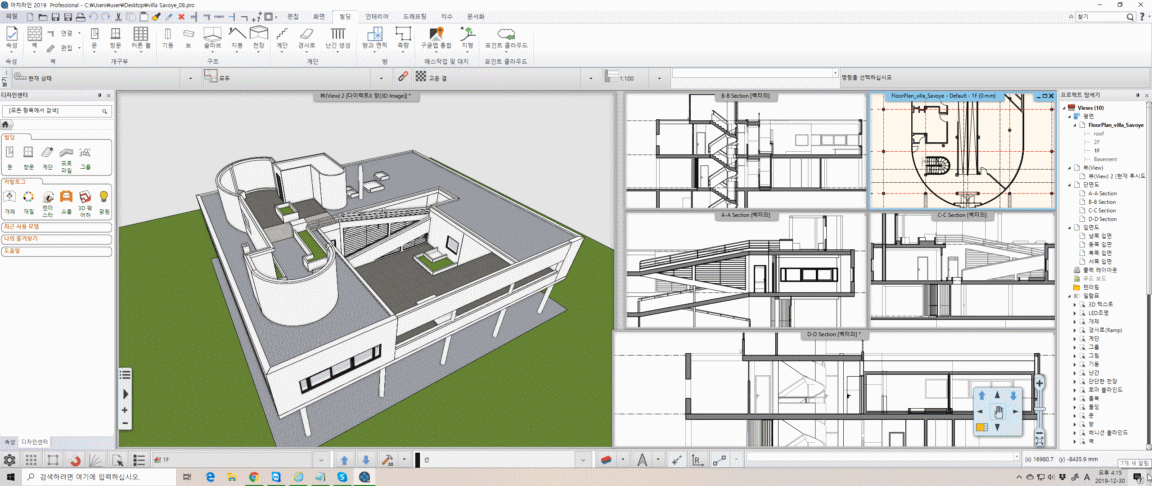Image resolution: width=1152 pixels, height=486 pixels.
Task: Toggle the link chain icon in options bar
Action: pos(403,76)
